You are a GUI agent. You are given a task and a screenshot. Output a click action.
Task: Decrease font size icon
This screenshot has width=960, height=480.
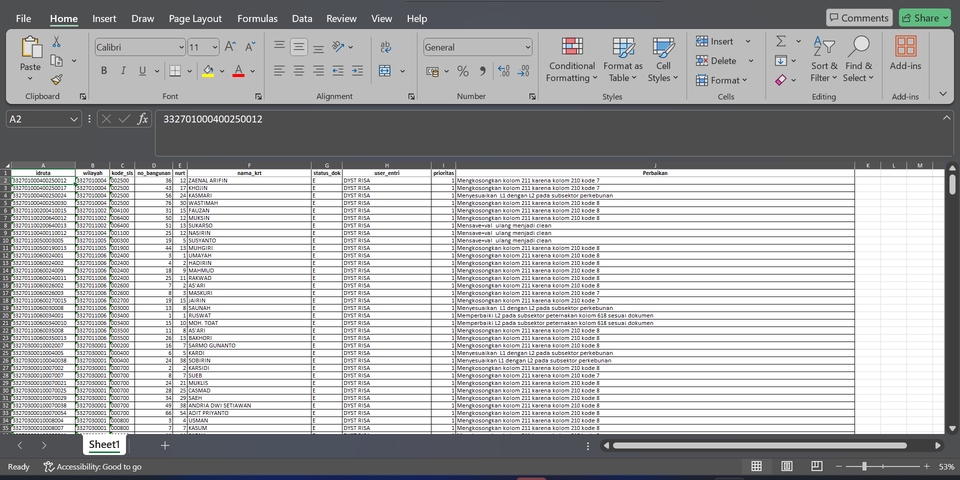(x=250, y=47)
